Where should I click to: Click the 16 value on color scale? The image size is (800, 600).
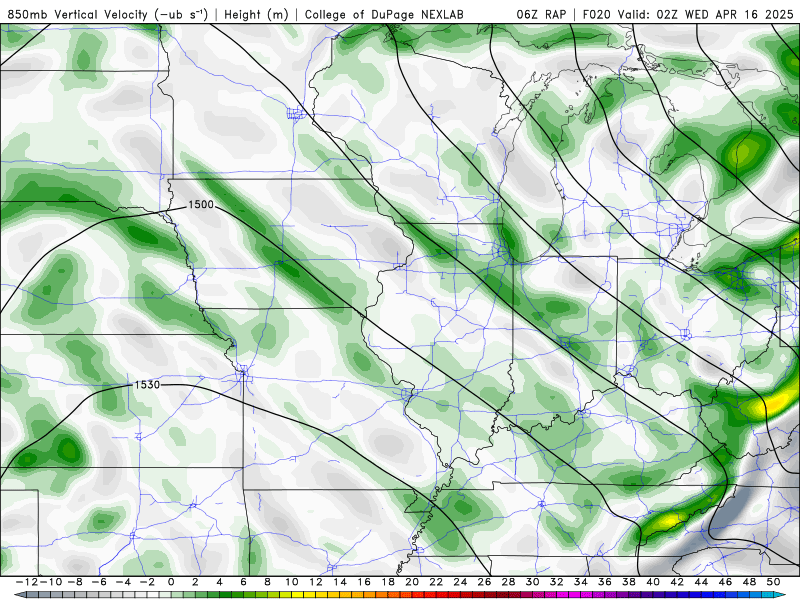pos(364,582)
